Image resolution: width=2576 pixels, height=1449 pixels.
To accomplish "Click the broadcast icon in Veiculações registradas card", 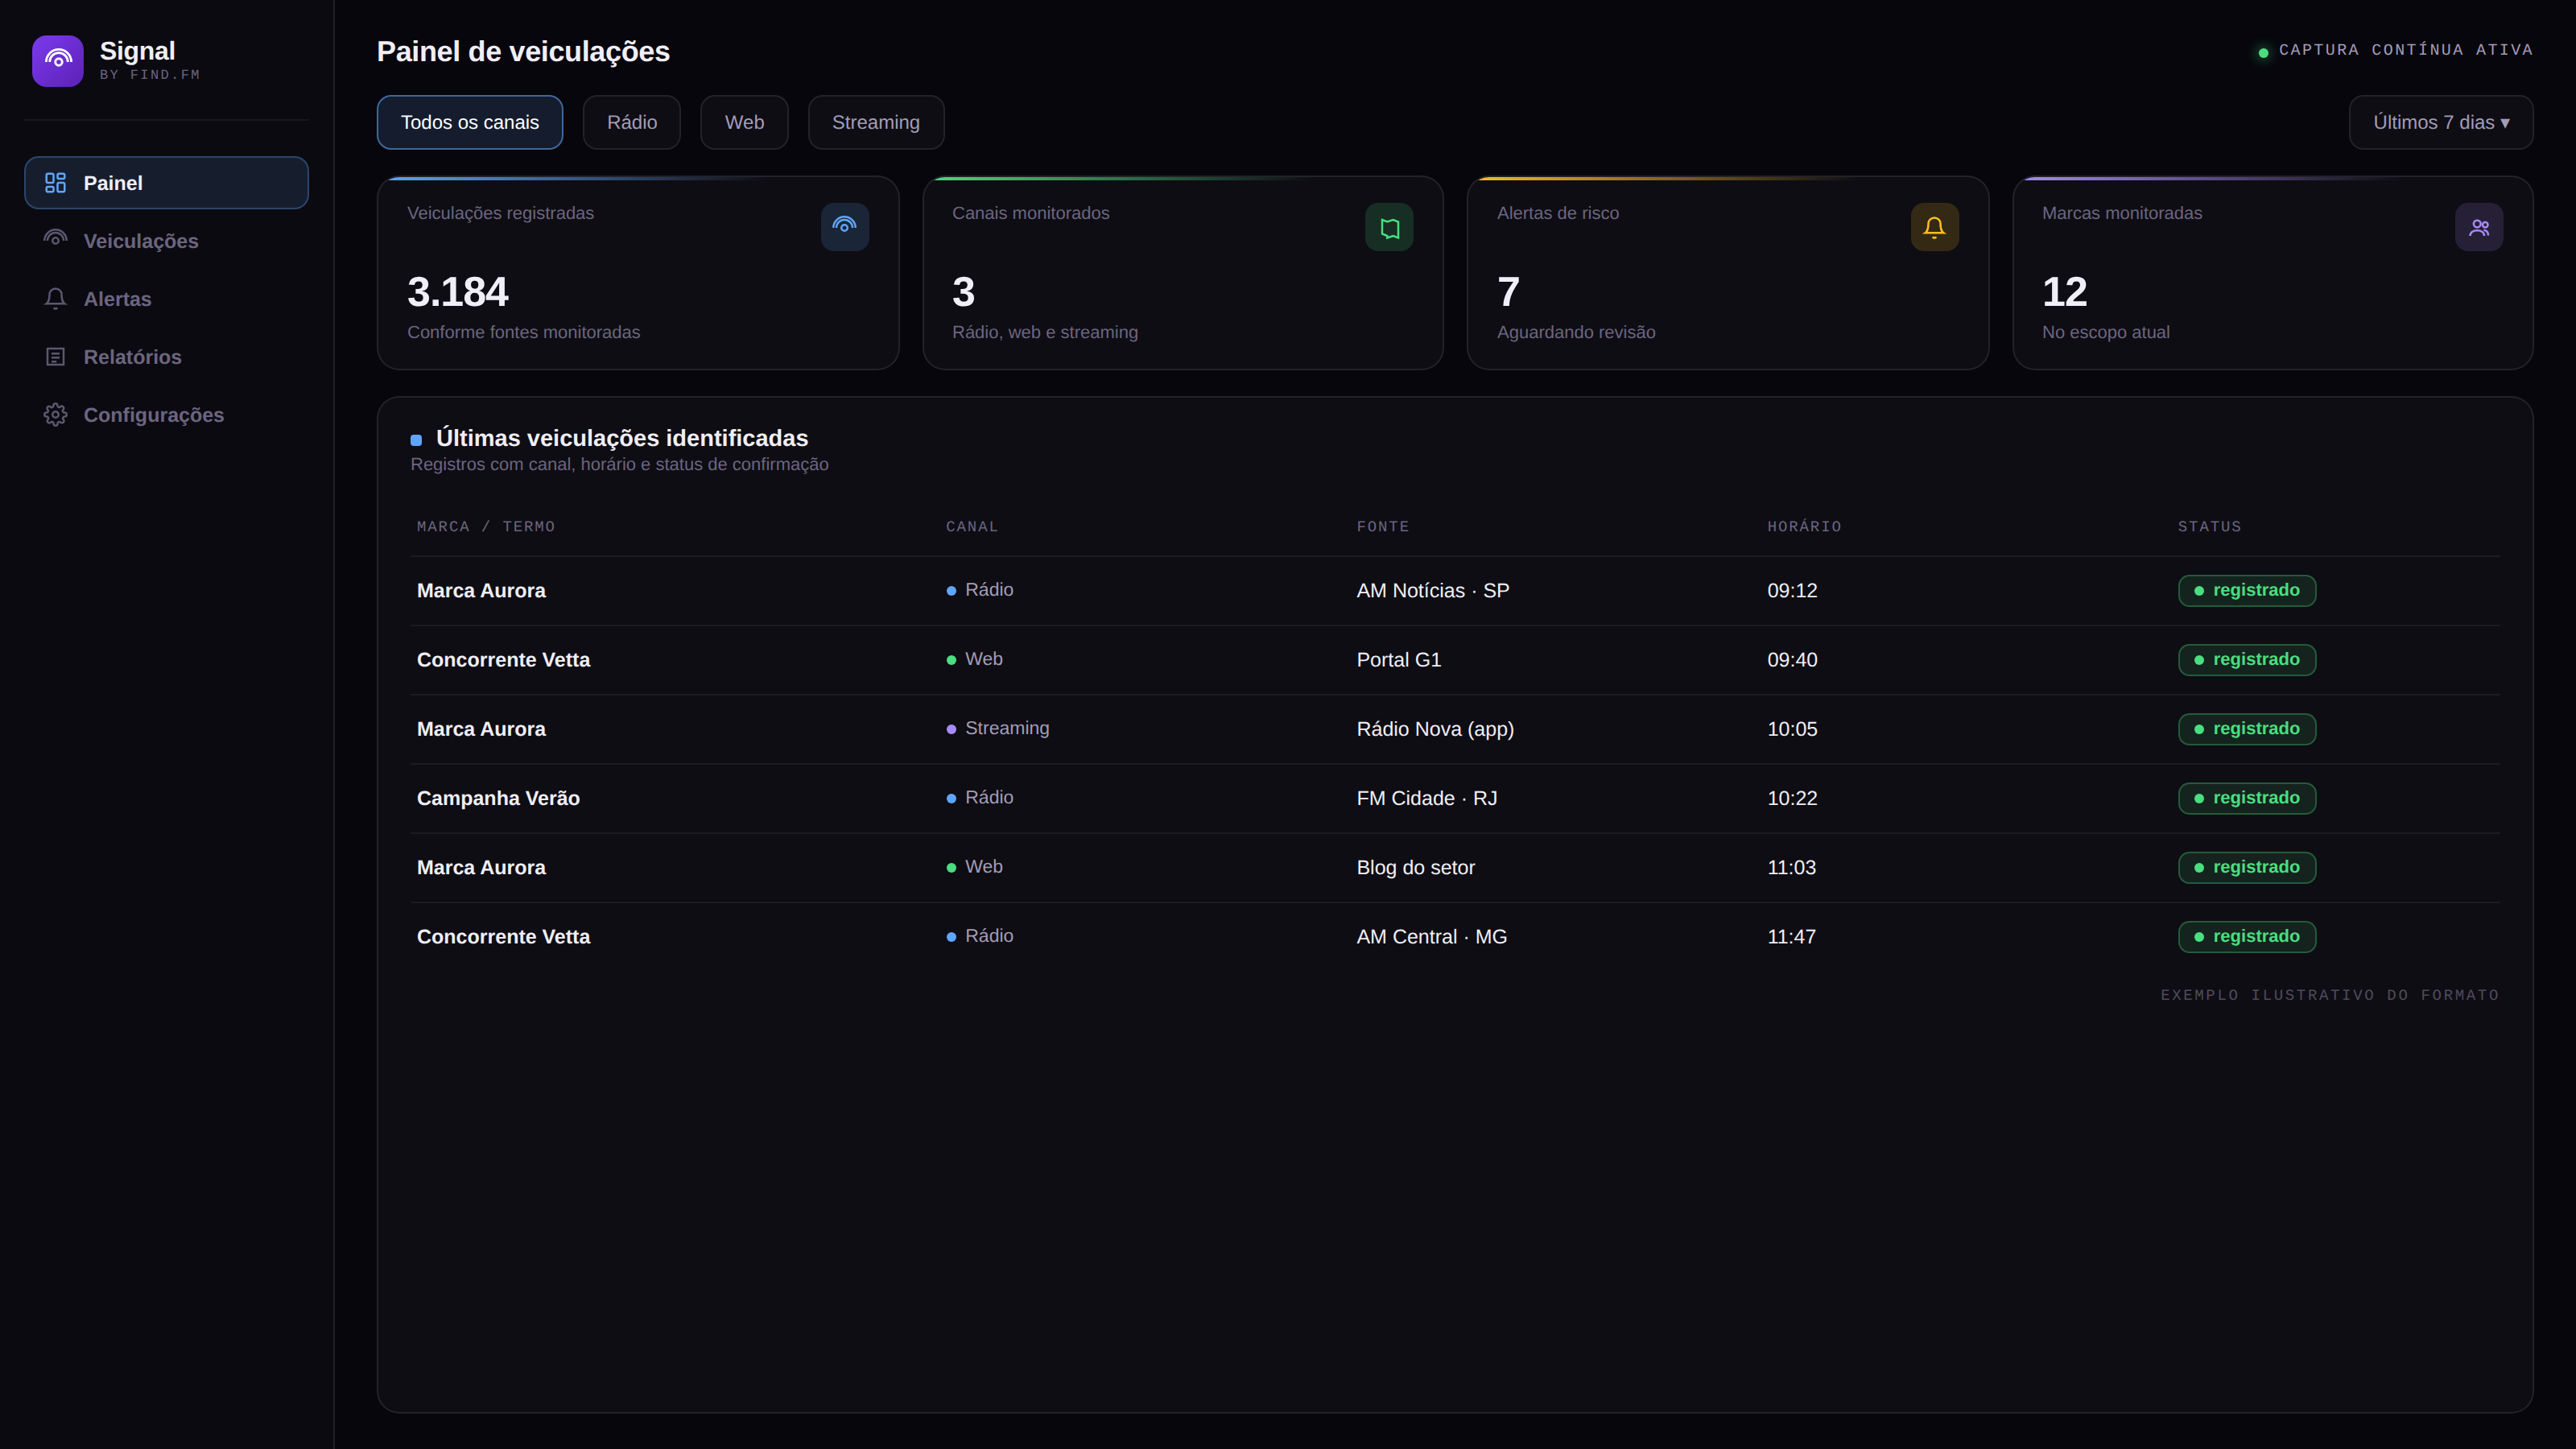I will coord(844,227).
